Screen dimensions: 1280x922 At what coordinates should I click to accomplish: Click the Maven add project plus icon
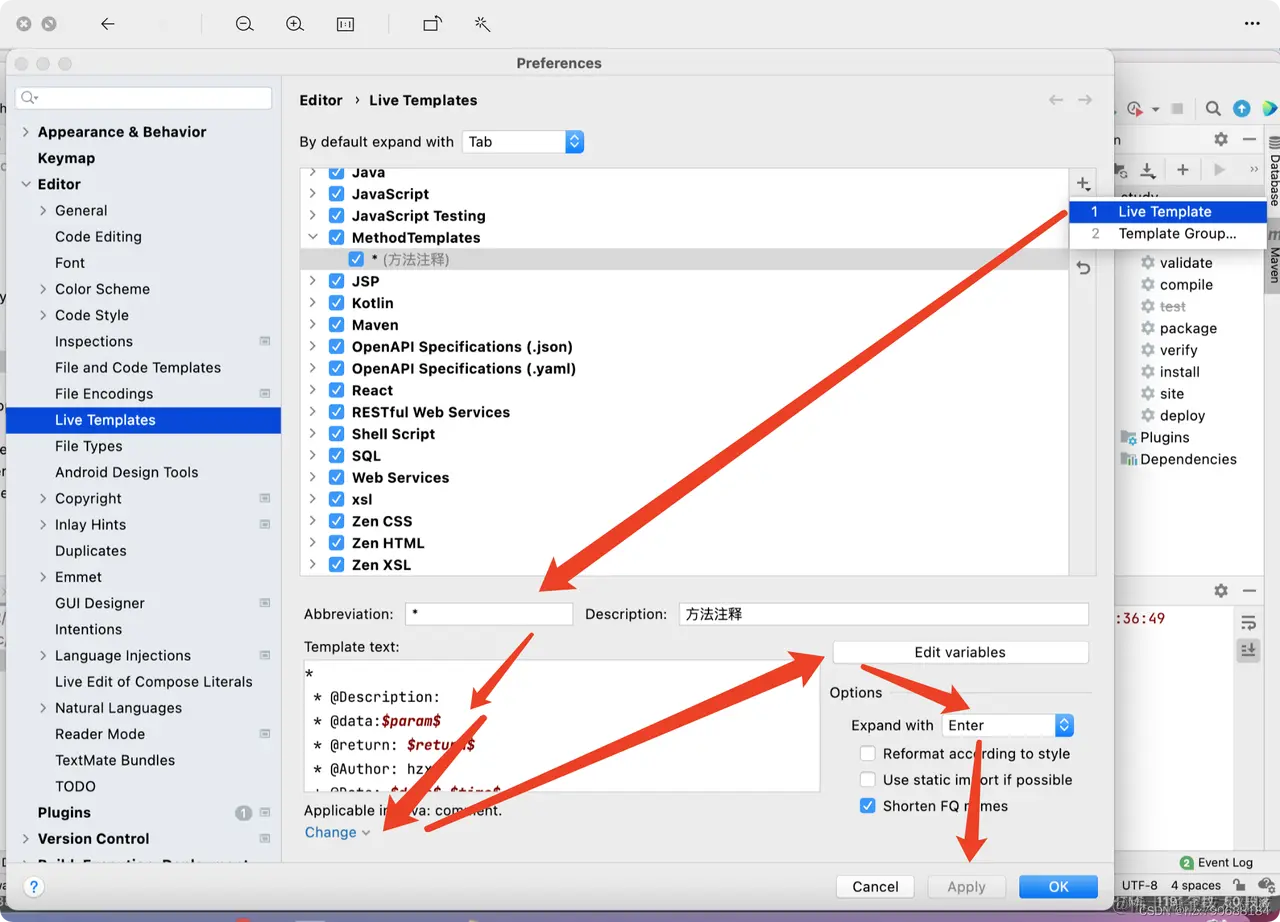(1182, 170)
